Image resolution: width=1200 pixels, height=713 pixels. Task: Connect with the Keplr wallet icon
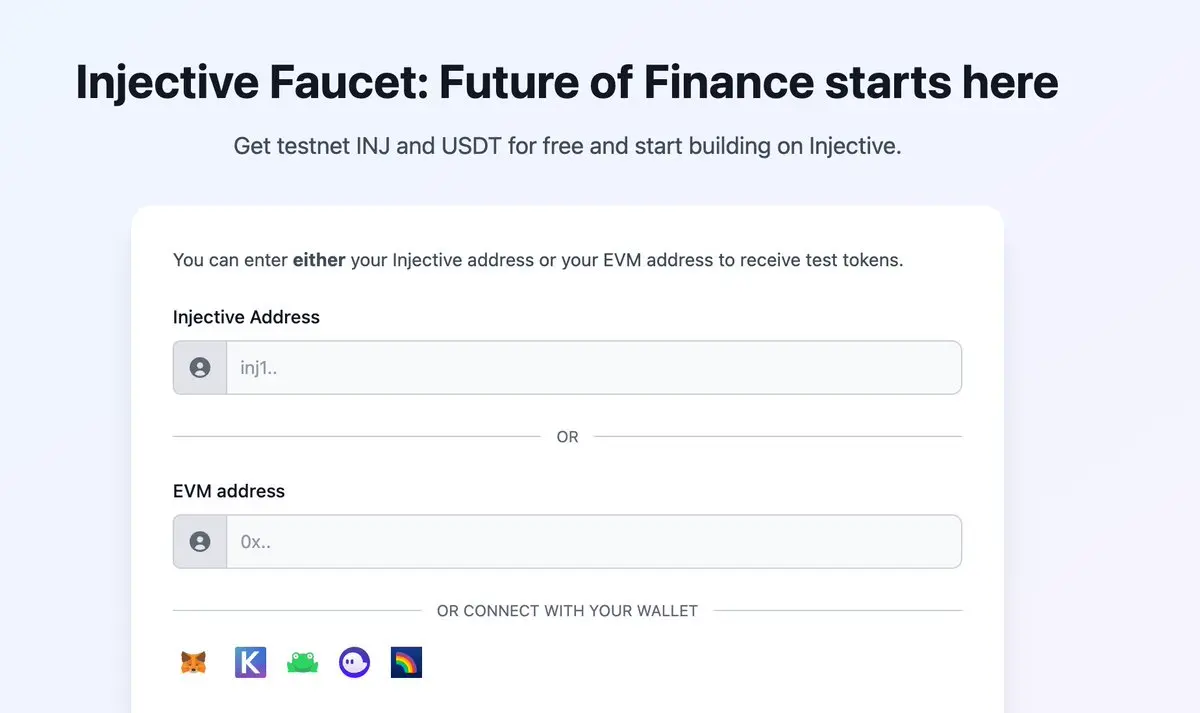pyautogui.click(x=250, y=662)
